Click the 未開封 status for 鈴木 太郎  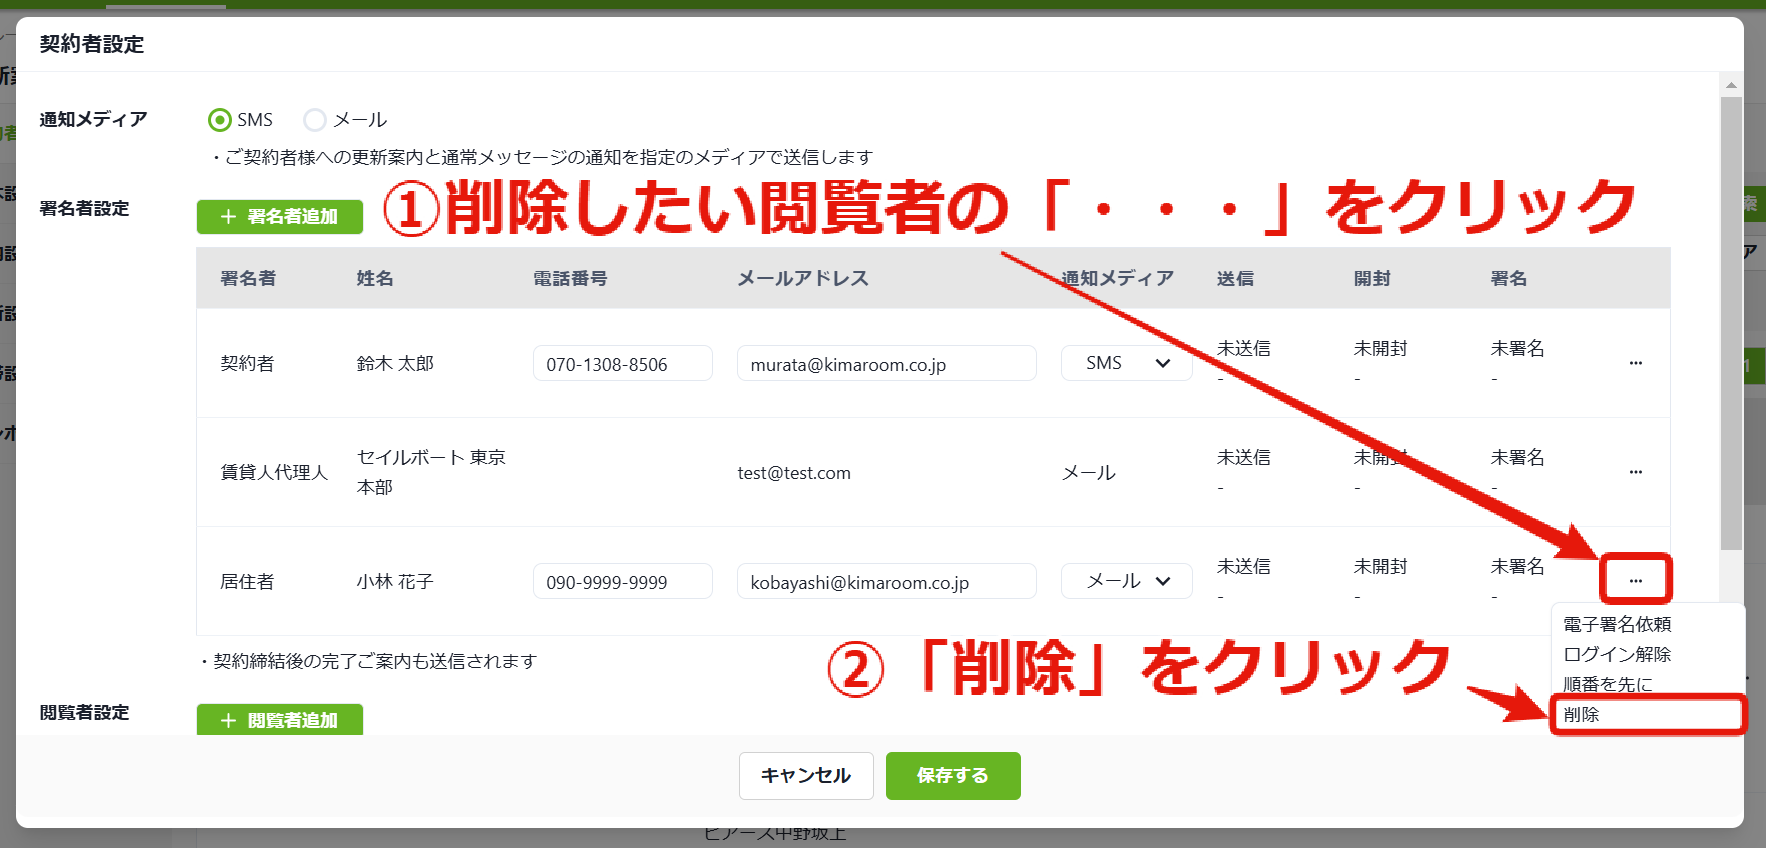click(1380, 348)
